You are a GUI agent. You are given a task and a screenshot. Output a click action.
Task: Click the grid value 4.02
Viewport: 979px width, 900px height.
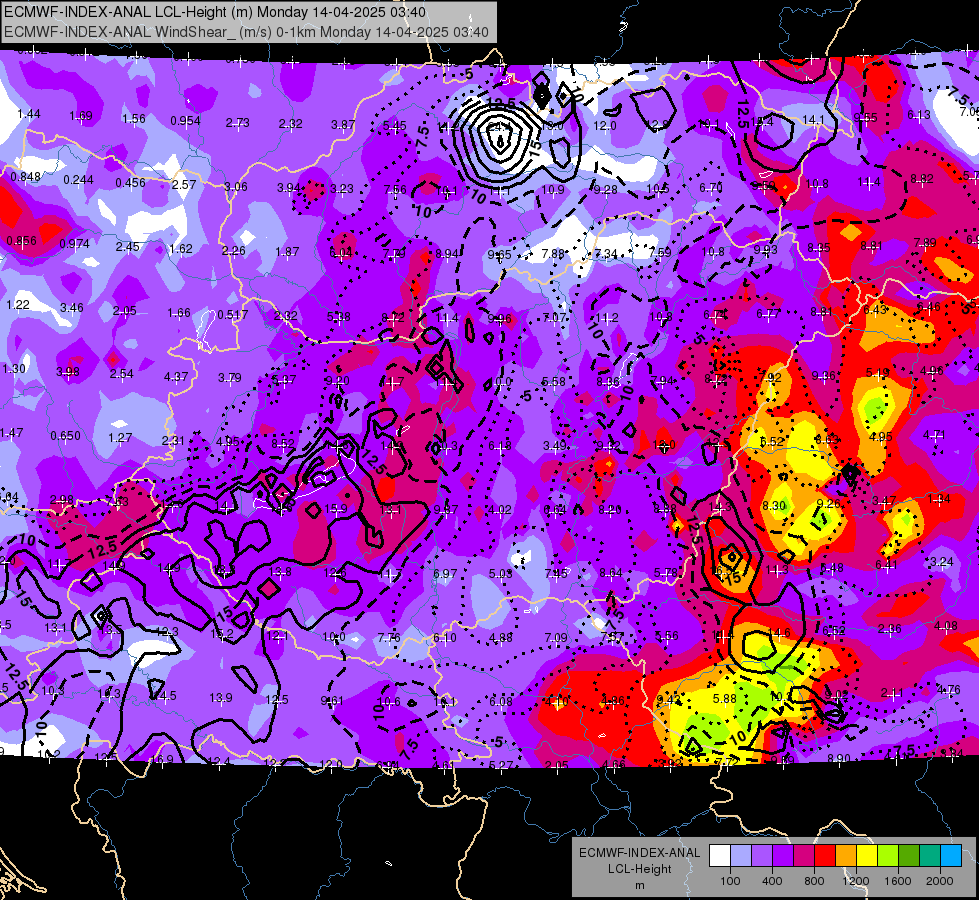point(500,510)
